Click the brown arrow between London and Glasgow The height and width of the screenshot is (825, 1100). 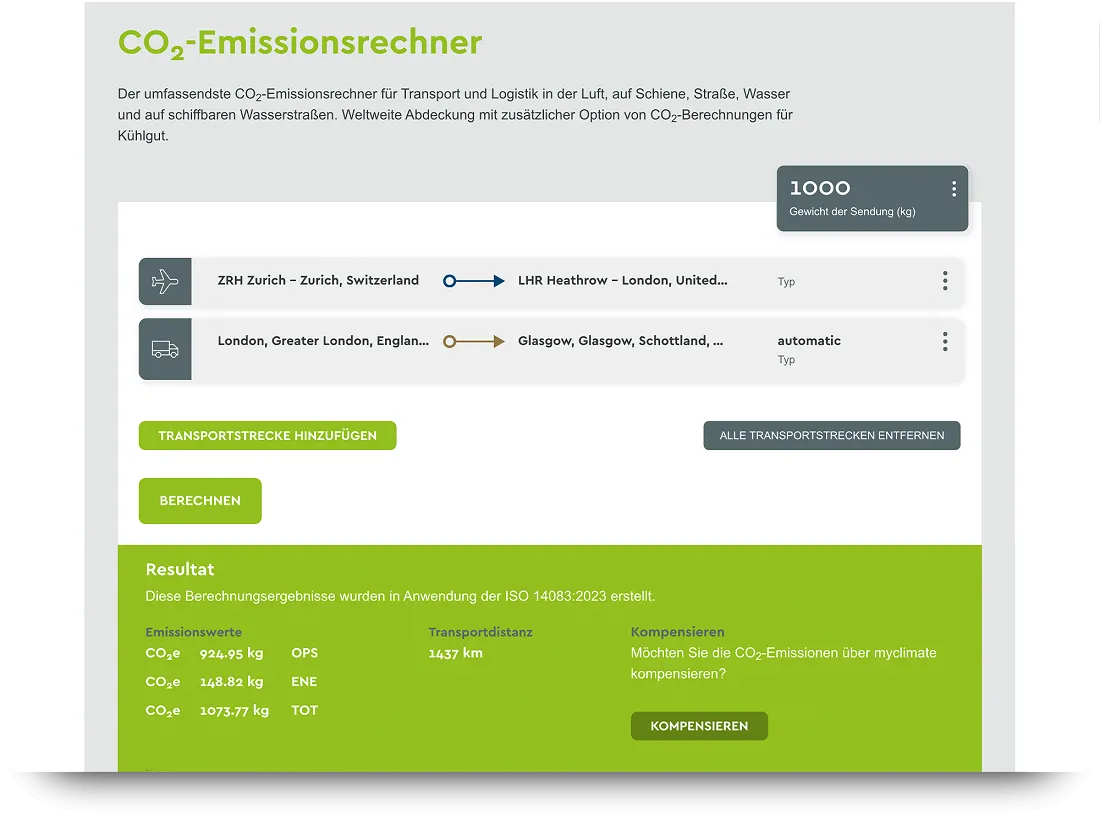(474, 342)
